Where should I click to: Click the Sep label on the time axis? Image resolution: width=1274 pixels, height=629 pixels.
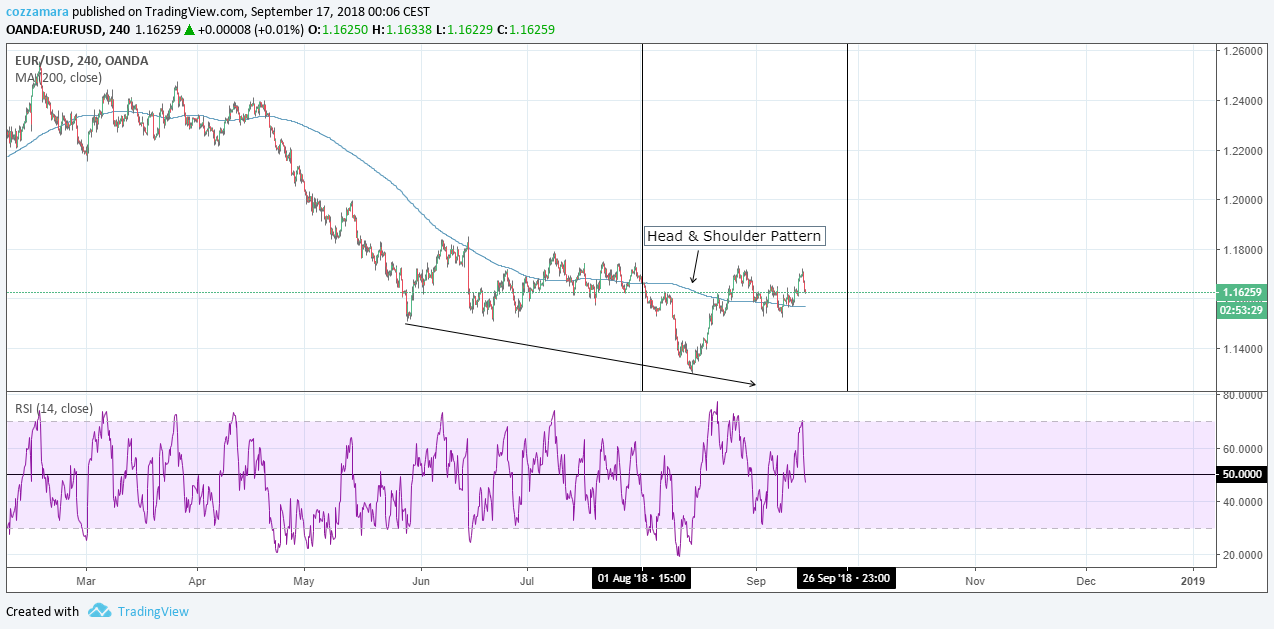pyautogui.click(x=756, y=579)
